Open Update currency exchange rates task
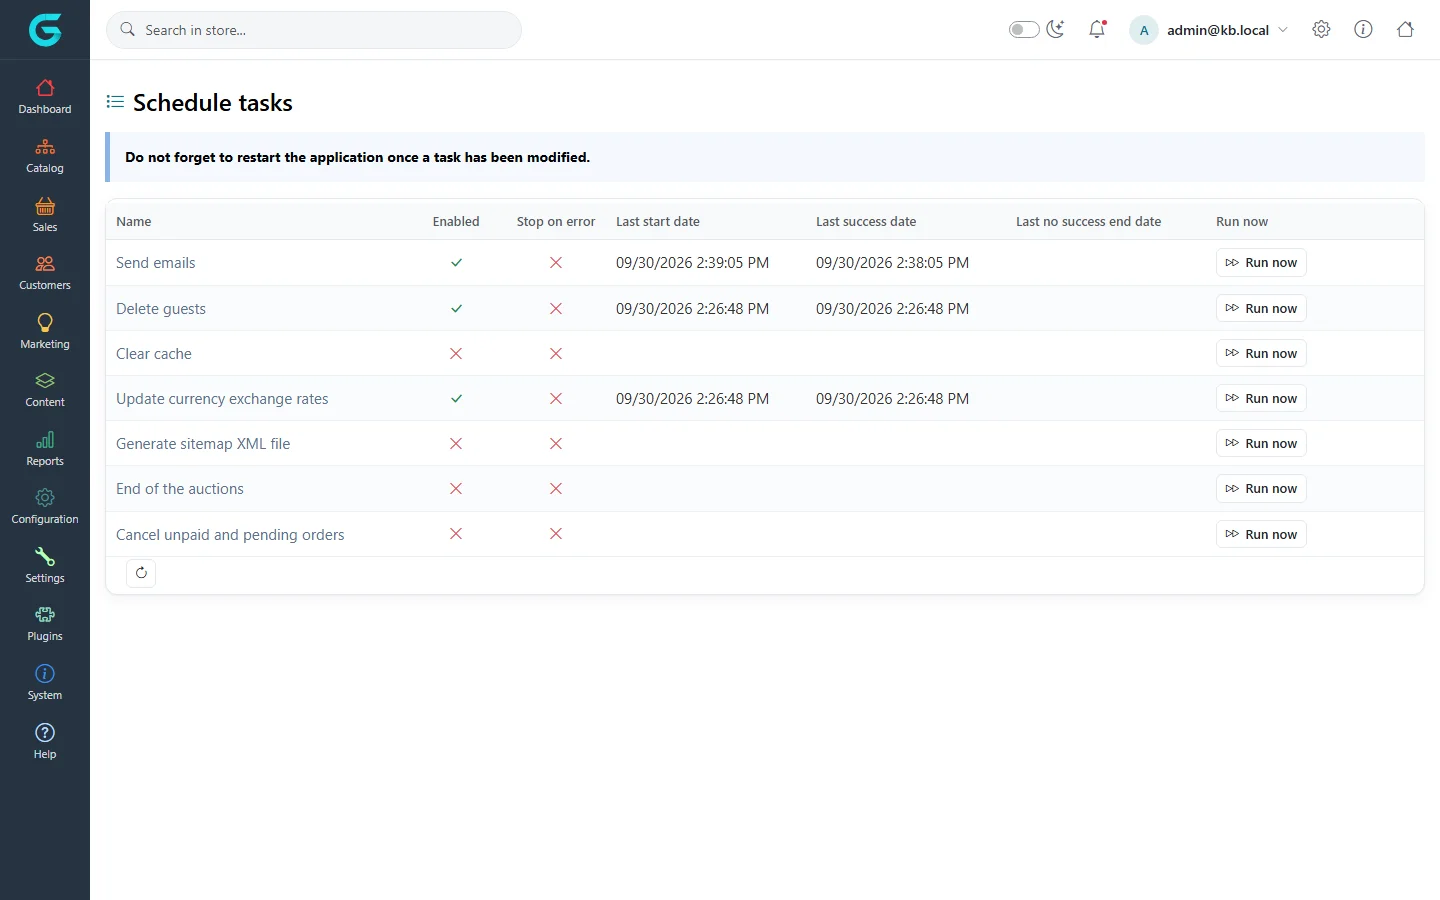This screenshot has height=900, width=1440. tap(222, 399)
